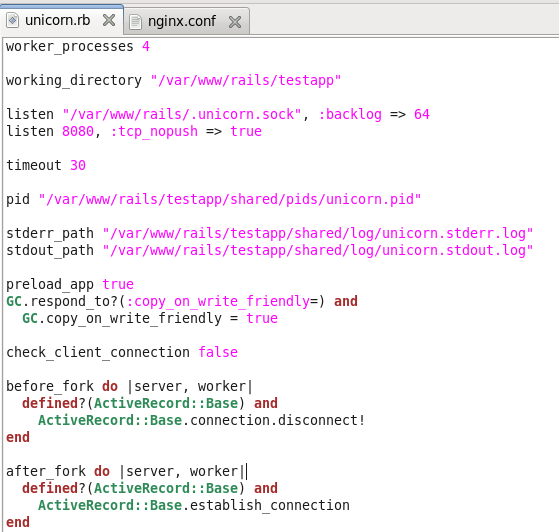The width and height of the screenshot is (559, 532).
Task: Click establish_connection method call
Action: tap(270, 506)
